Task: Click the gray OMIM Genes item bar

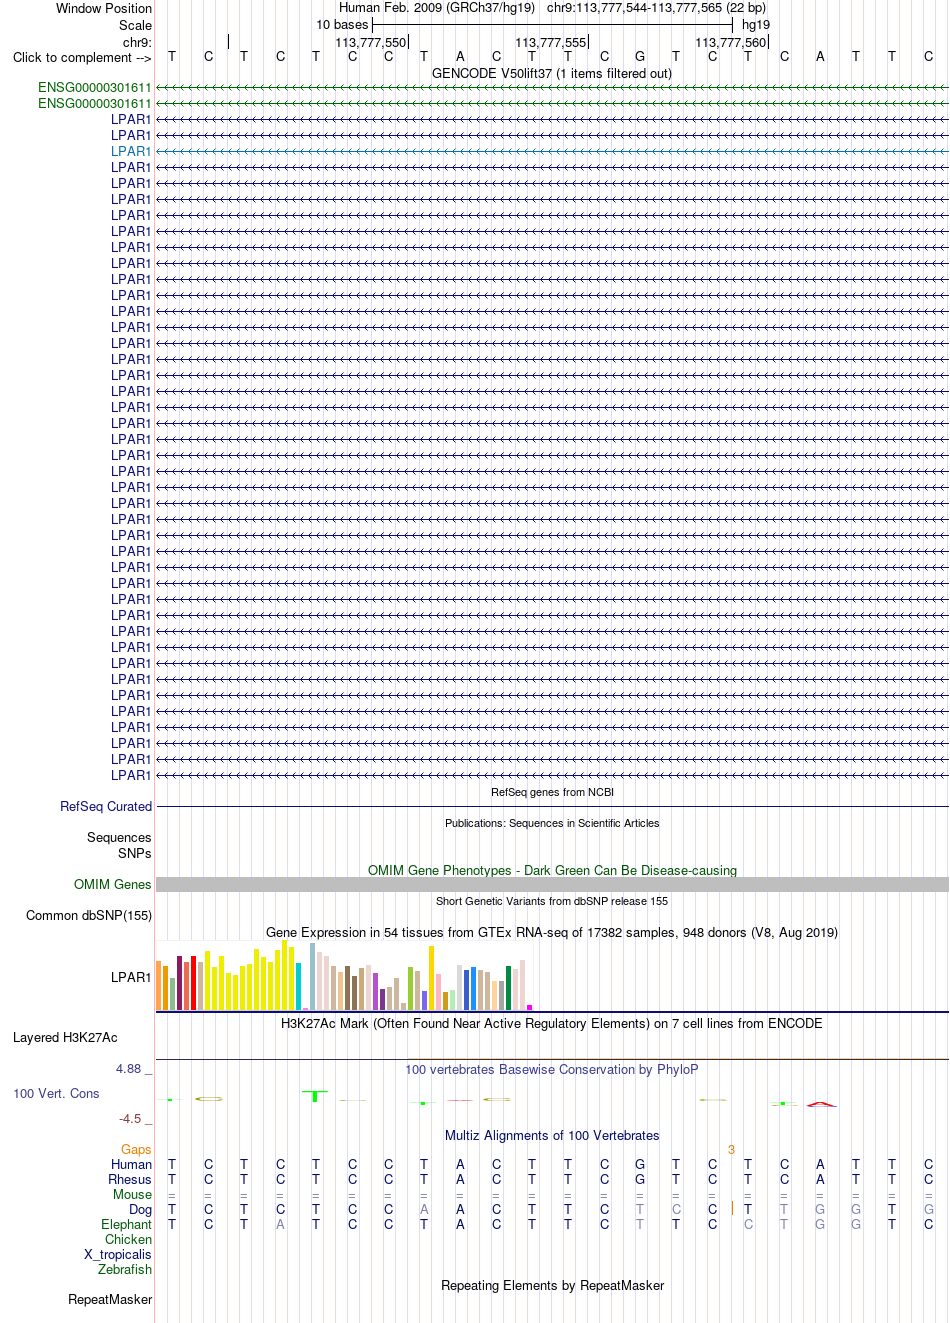Action: pyautogui.click(x=552, y=884)
